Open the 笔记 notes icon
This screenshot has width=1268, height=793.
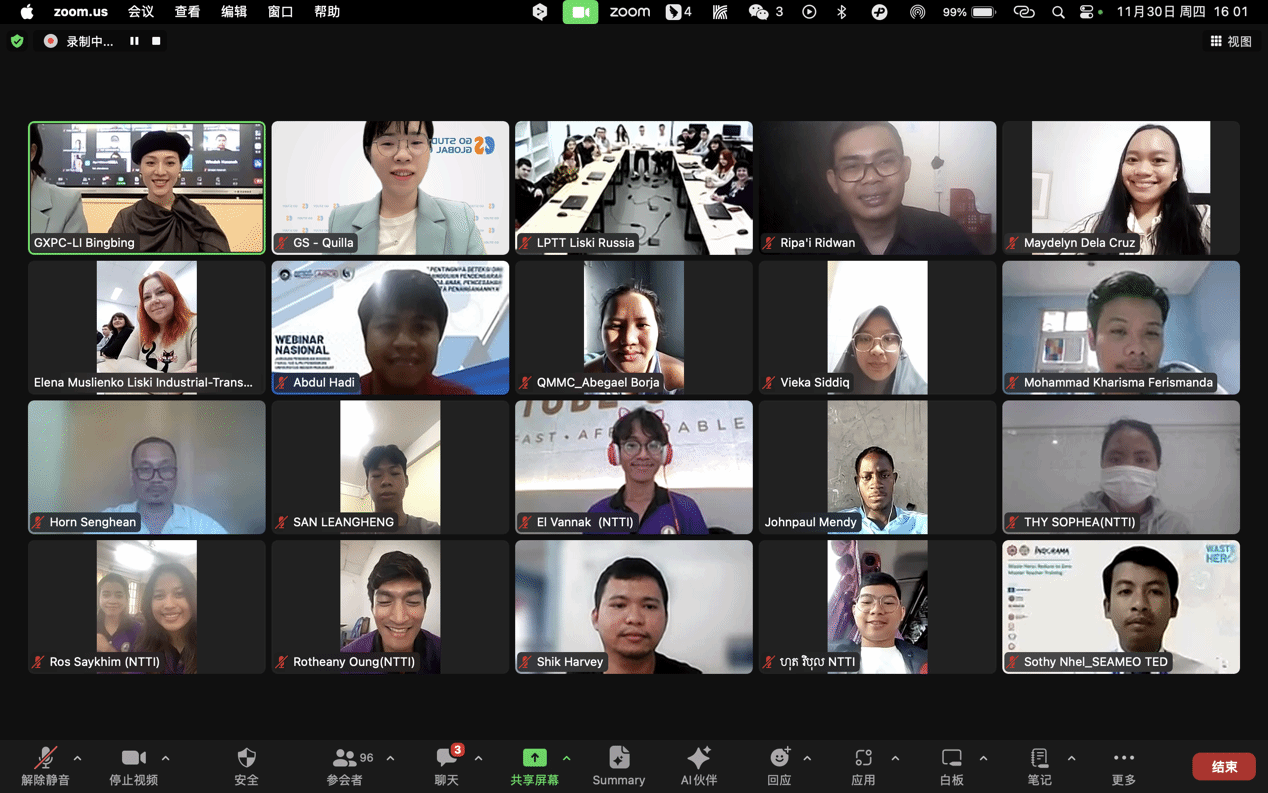tap(1039, 765)
